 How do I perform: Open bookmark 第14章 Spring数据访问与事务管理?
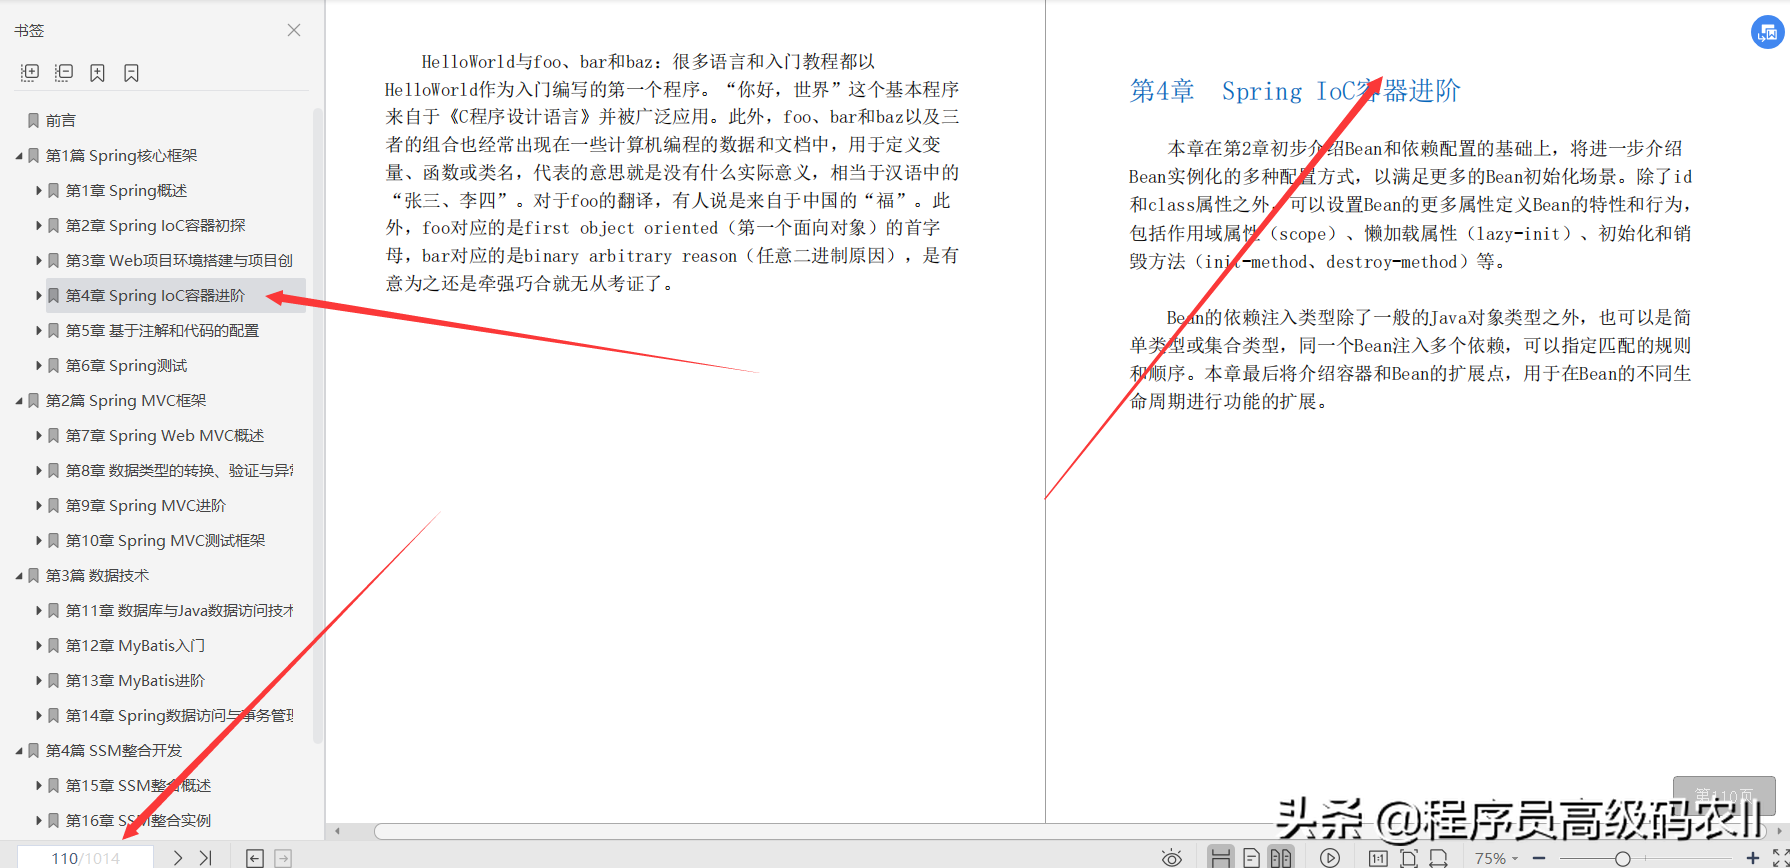coord(179,715)
